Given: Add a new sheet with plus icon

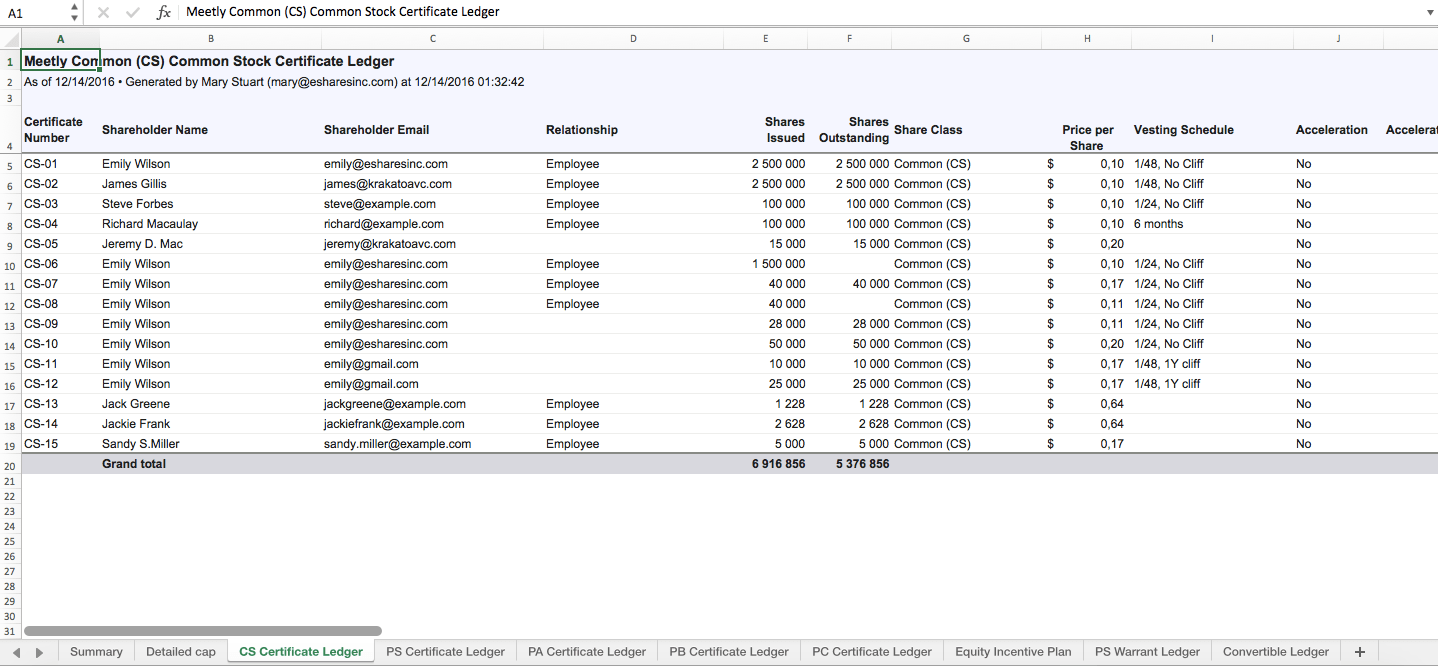Looking at the screenshot, I should 1359,652.
